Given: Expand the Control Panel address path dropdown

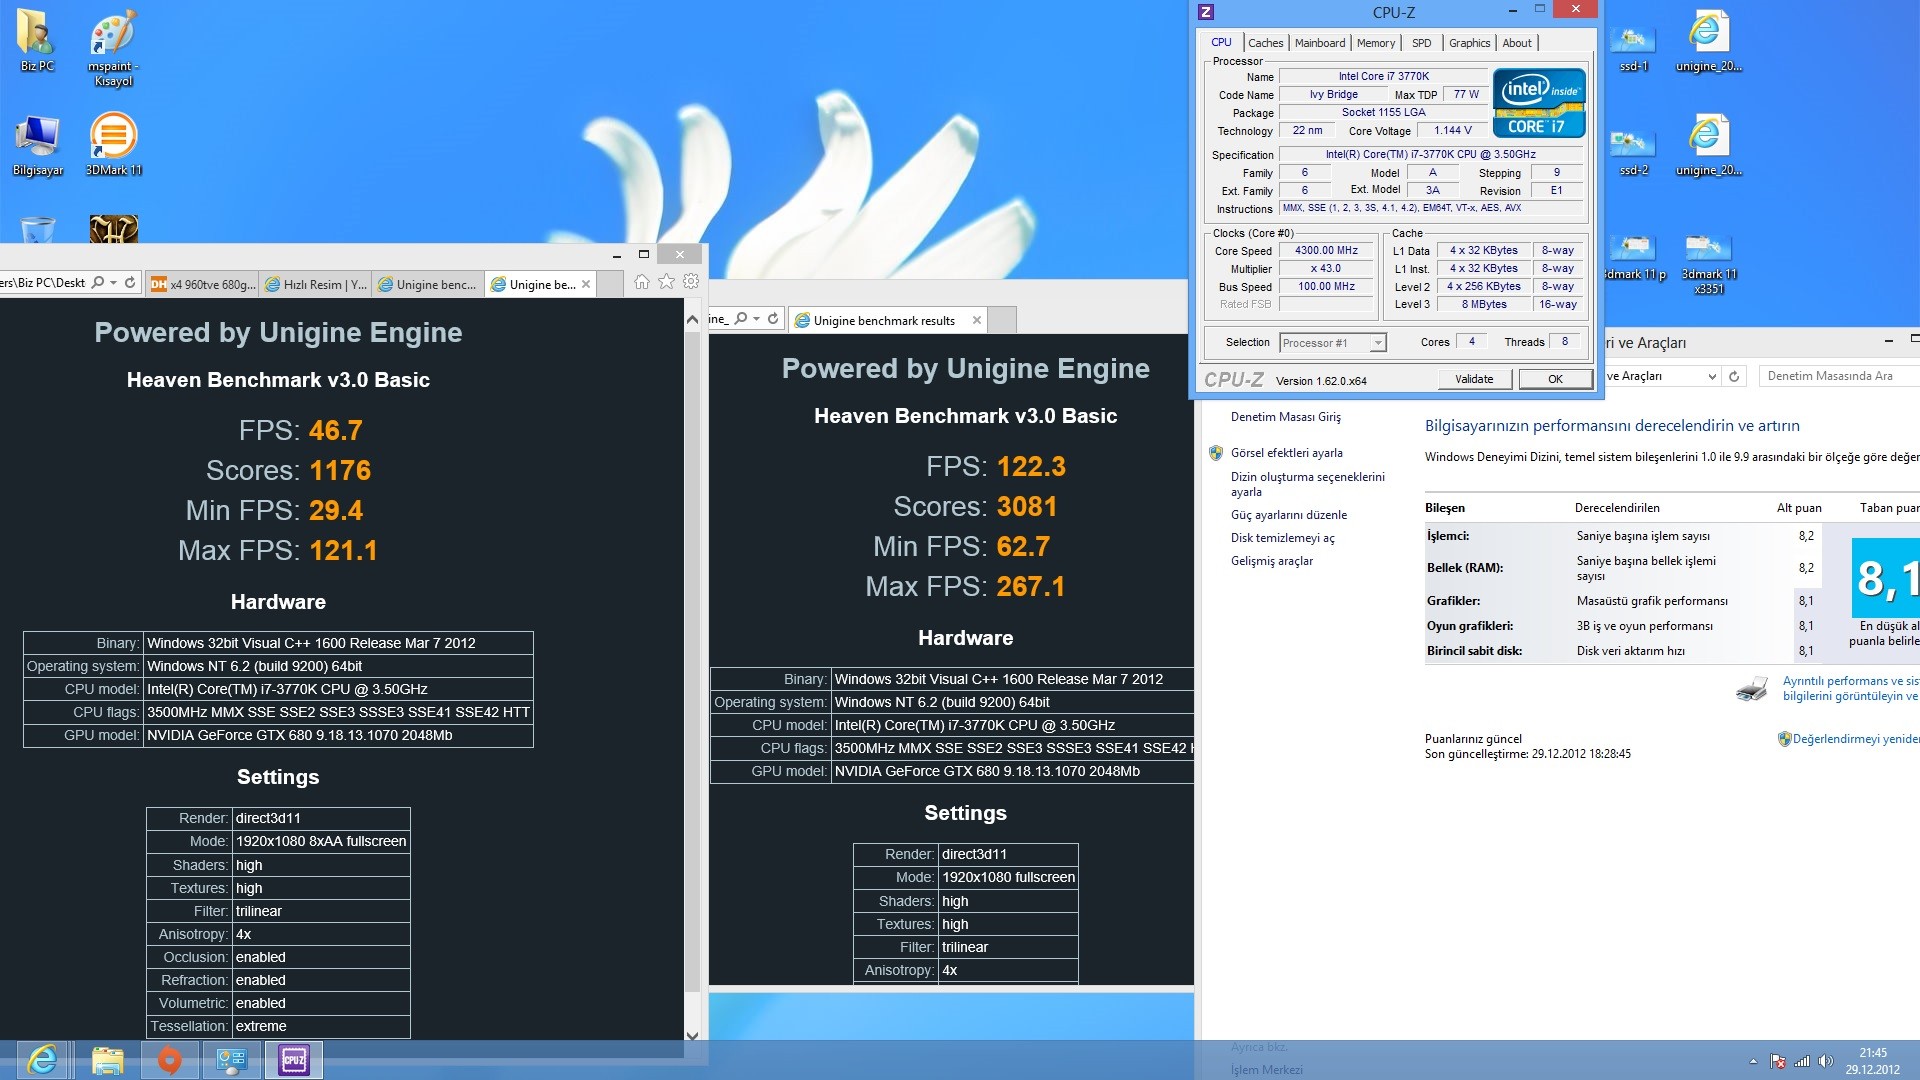Looking at the screenshot, I should [1712, 376].
